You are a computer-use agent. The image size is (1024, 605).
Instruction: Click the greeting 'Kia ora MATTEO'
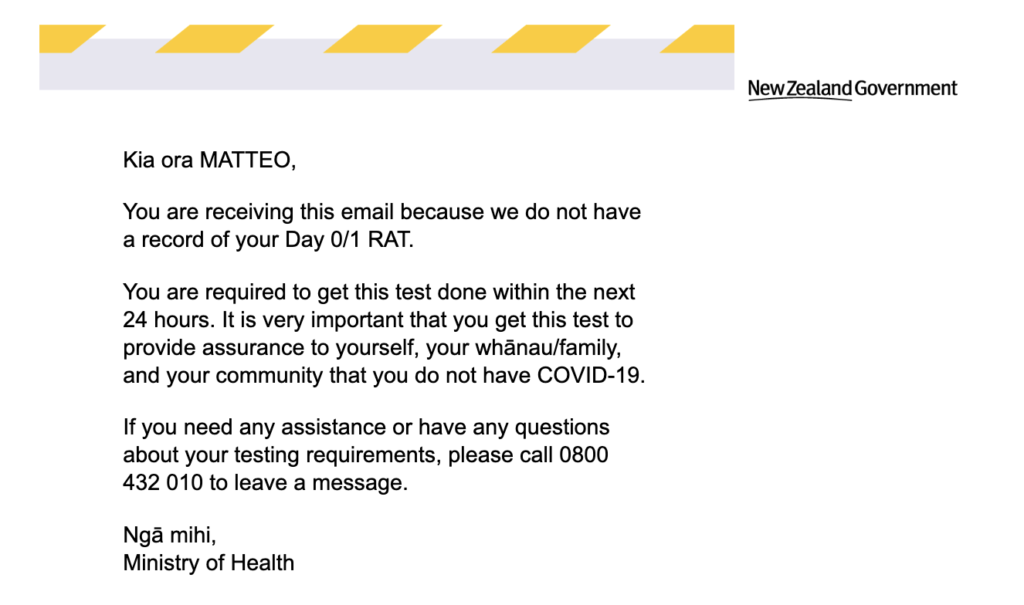point(209,160)
